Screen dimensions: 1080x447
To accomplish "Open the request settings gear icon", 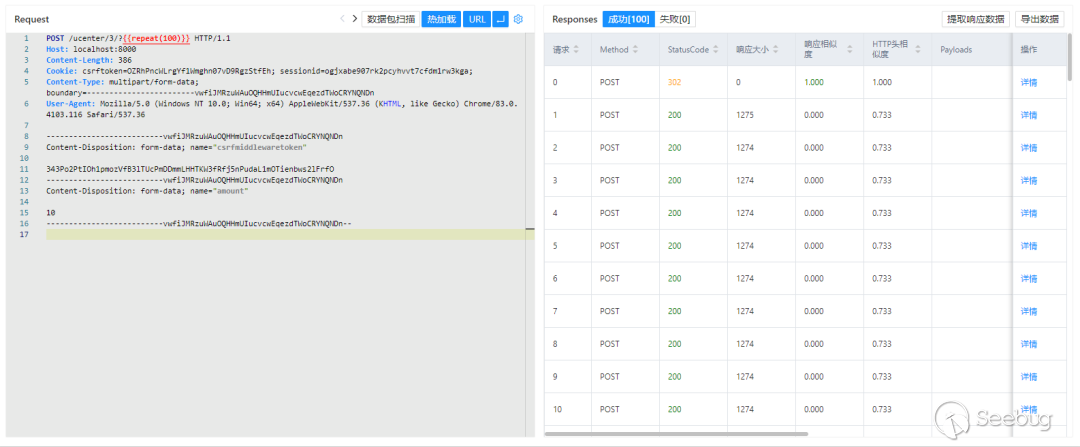I will click(x=518, y=19).
